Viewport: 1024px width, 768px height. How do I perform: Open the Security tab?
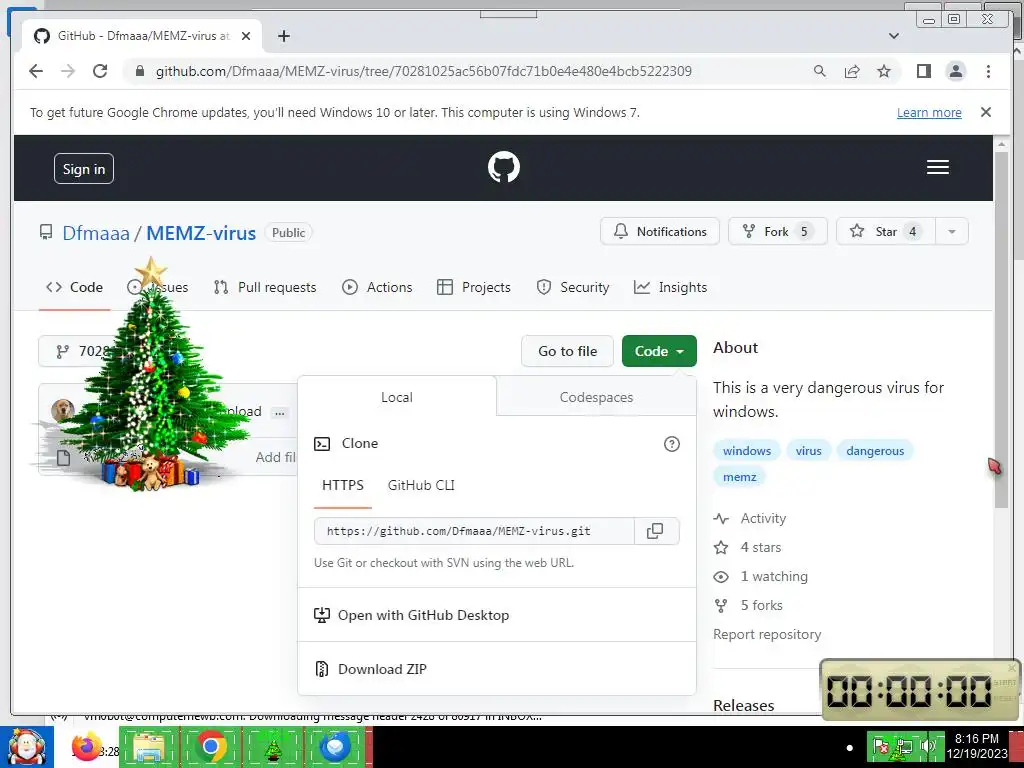[572, 287]
